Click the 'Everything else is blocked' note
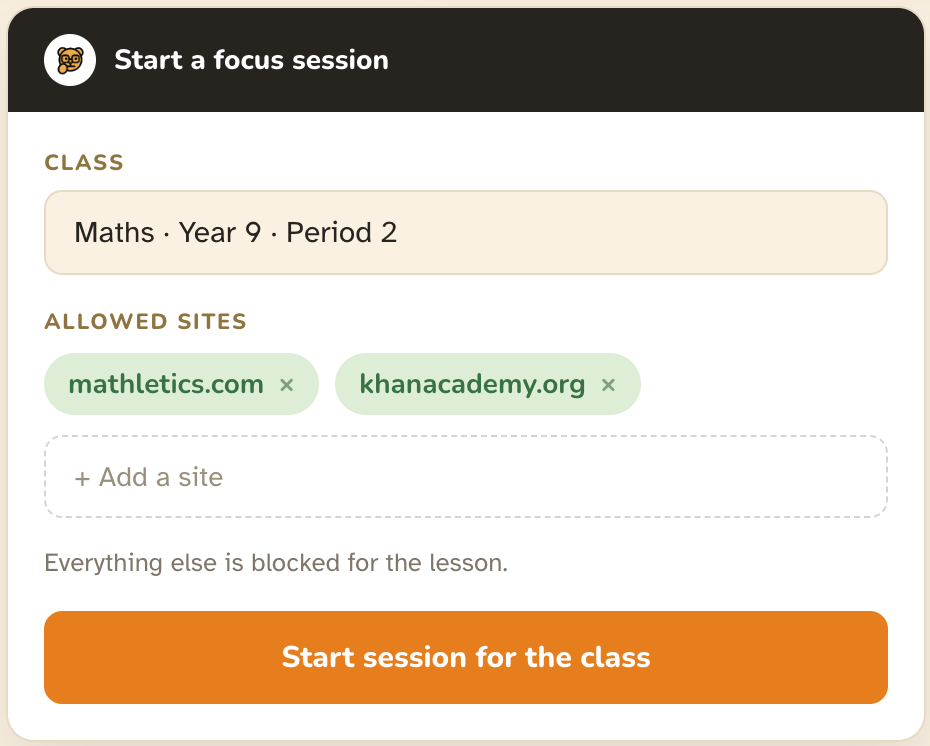 [x=276, y=563]
